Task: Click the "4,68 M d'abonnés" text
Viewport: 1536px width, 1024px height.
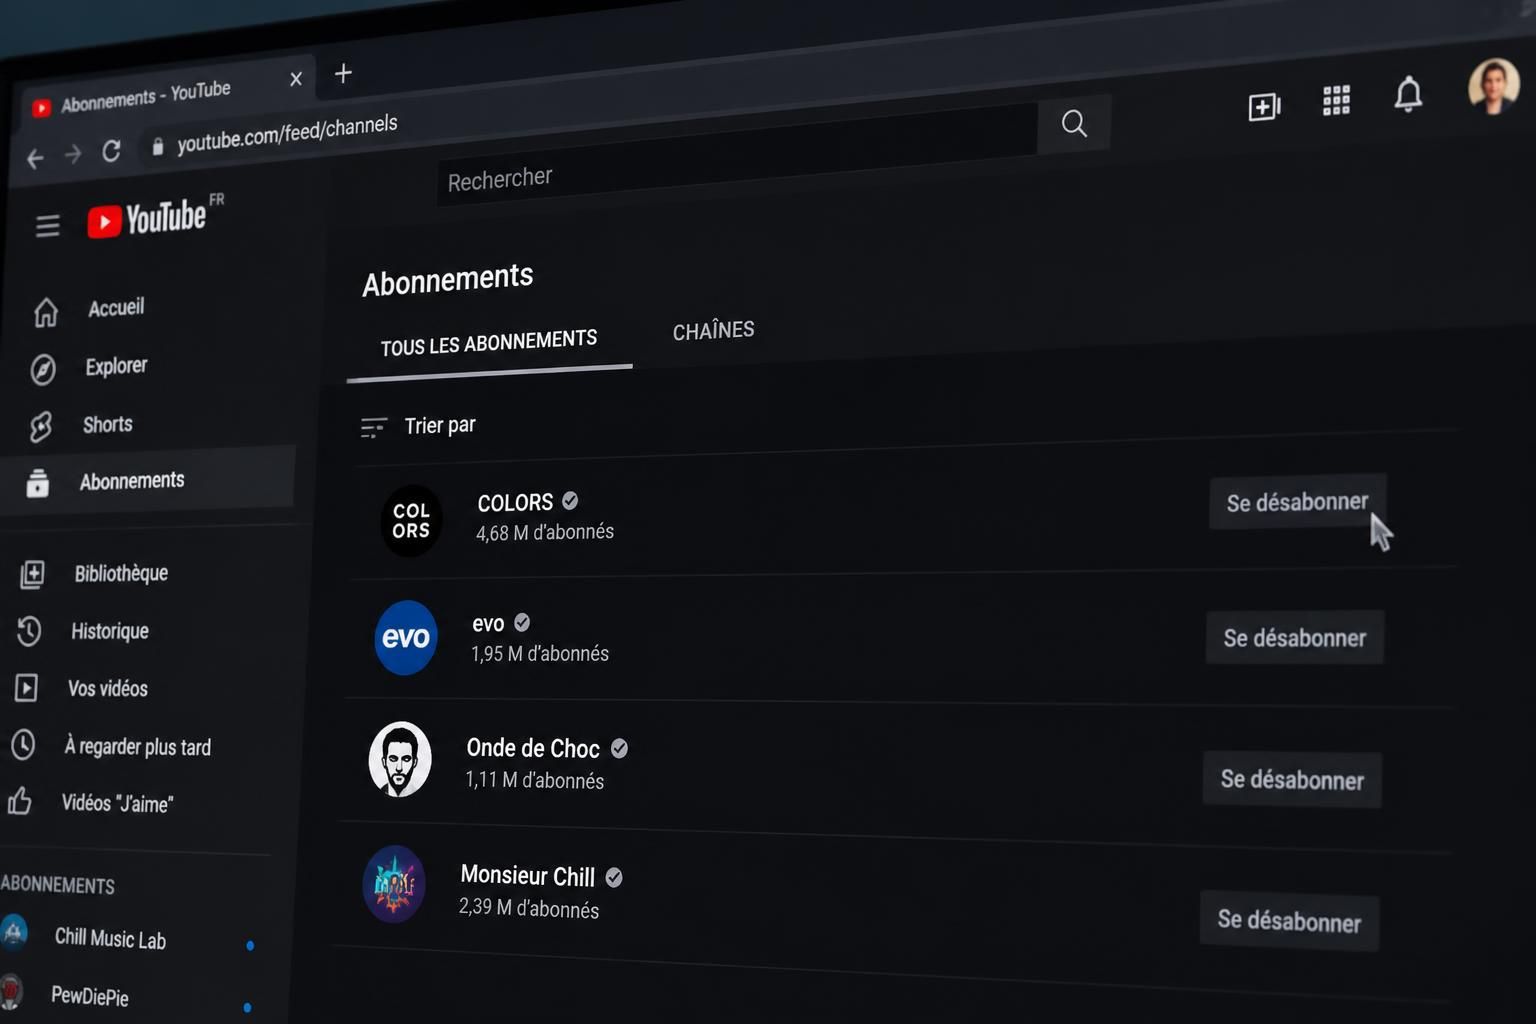Action: (545, 532)
